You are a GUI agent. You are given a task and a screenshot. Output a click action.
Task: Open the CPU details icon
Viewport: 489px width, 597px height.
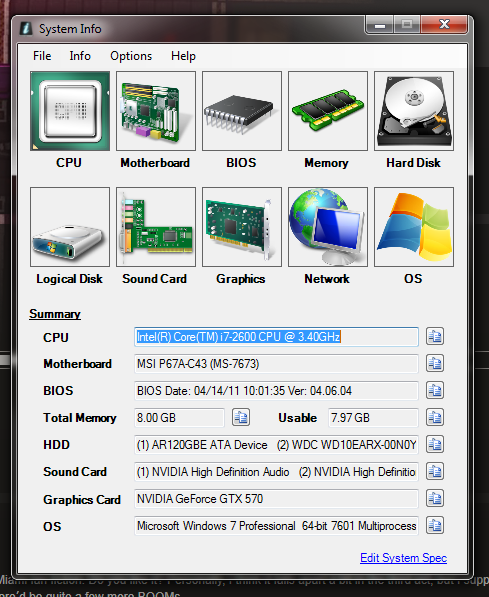click(70, 111)
